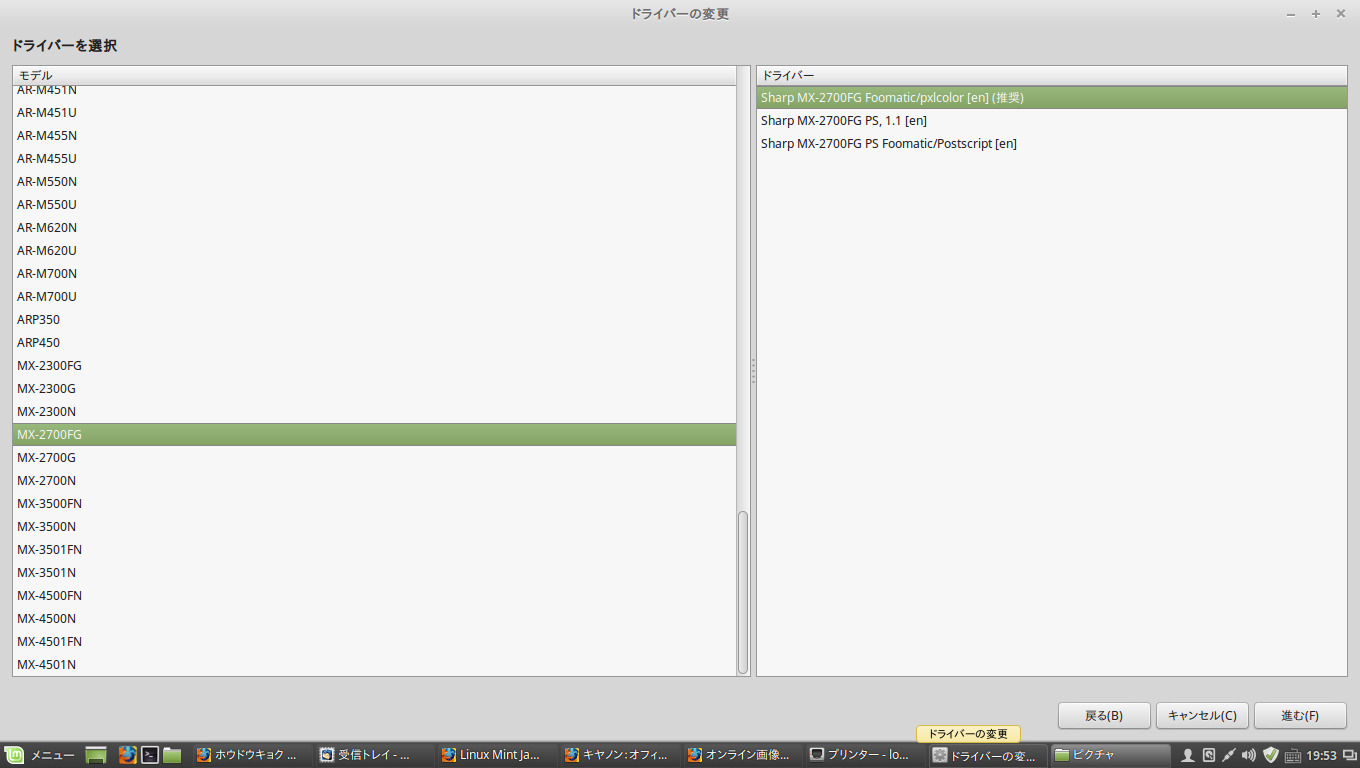Select model AR-M700N
Image resolution: width=1360 pixels, height=768 pixels.
coord(374,274)
